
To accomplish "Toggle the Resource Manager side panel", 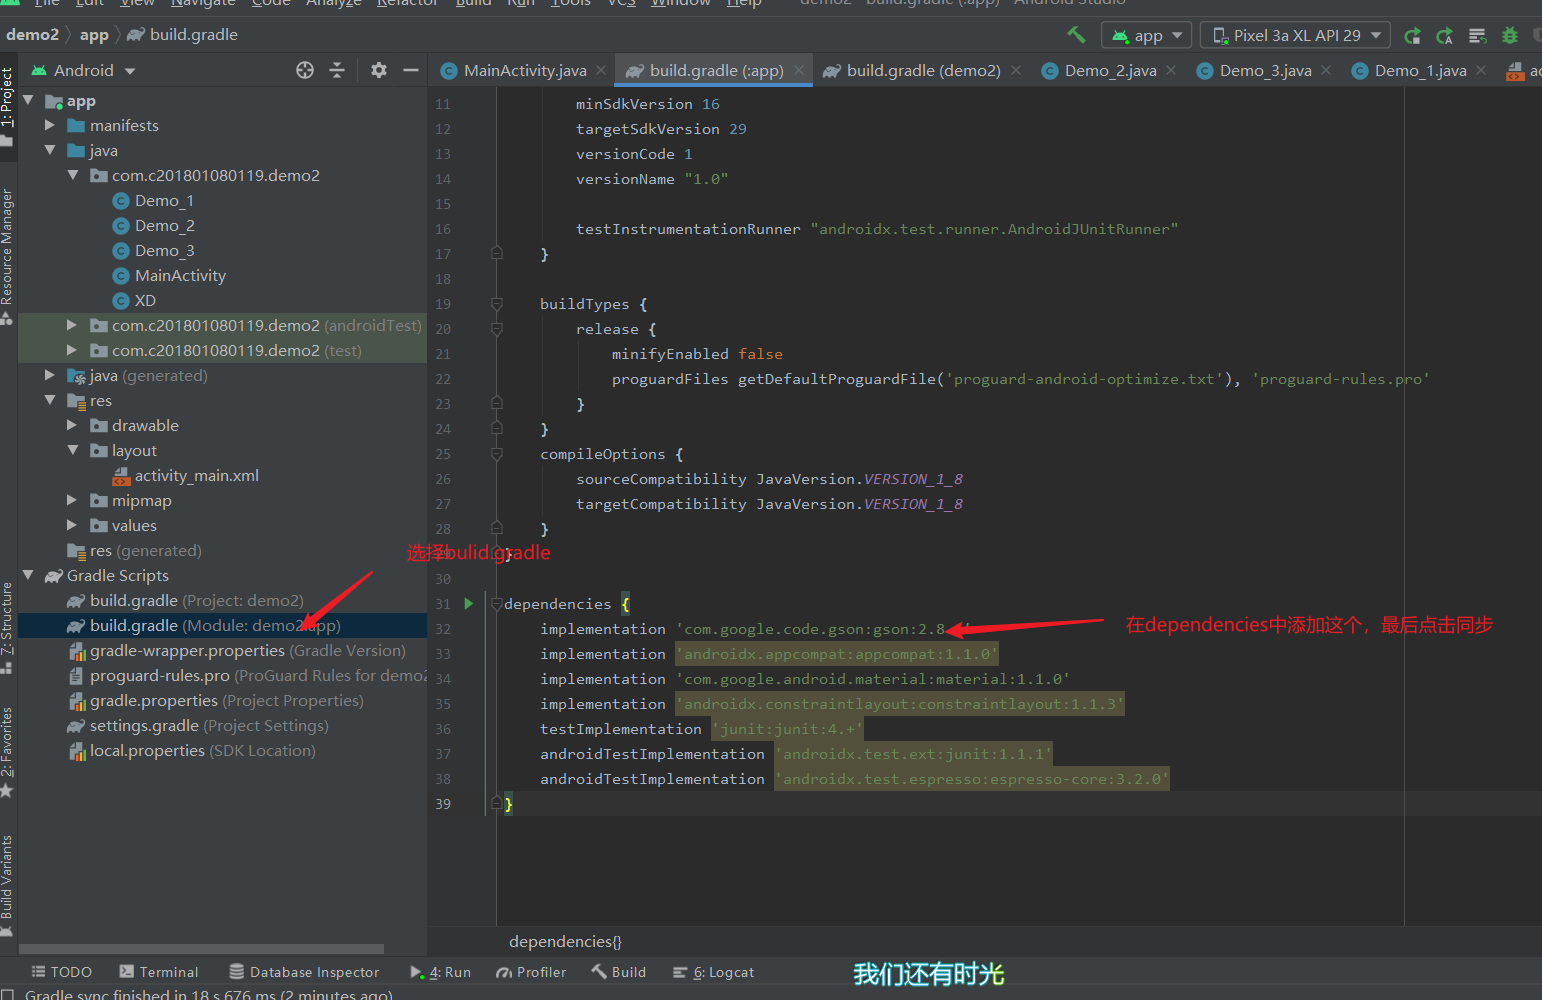I will 7,256.
